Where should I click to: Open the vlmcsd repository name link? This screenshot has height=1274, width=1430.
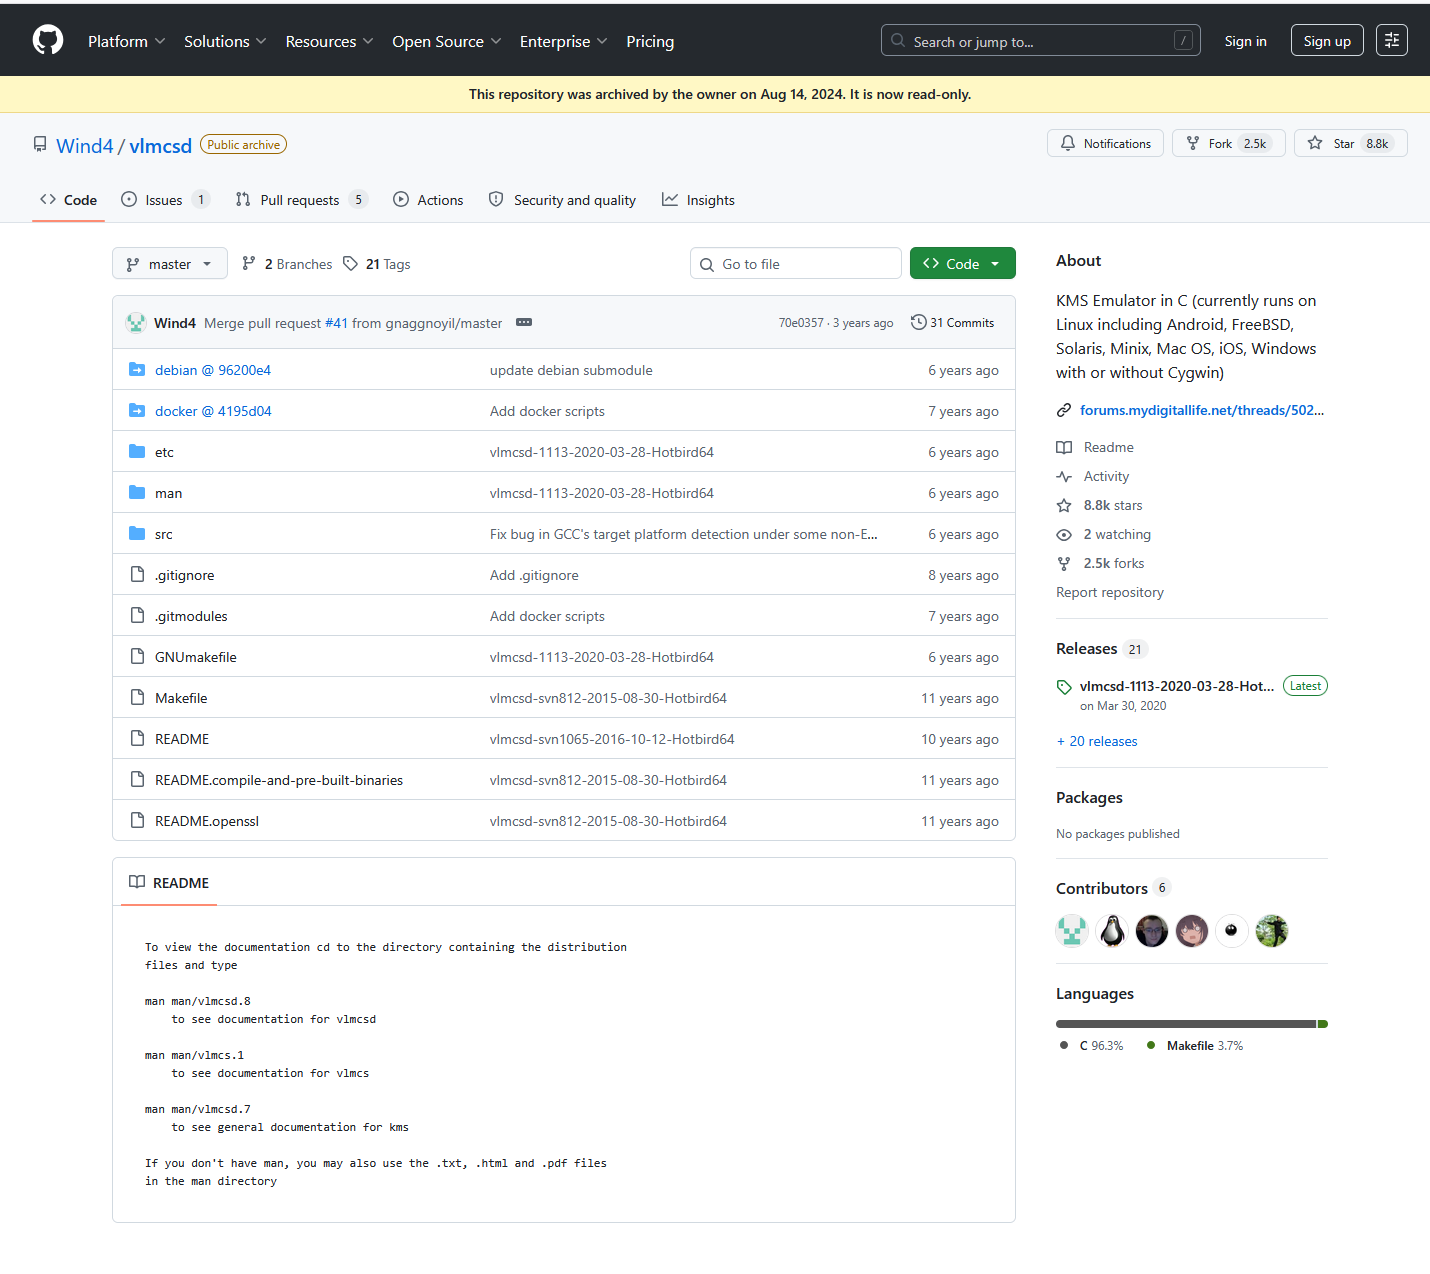tap(160, 146)
